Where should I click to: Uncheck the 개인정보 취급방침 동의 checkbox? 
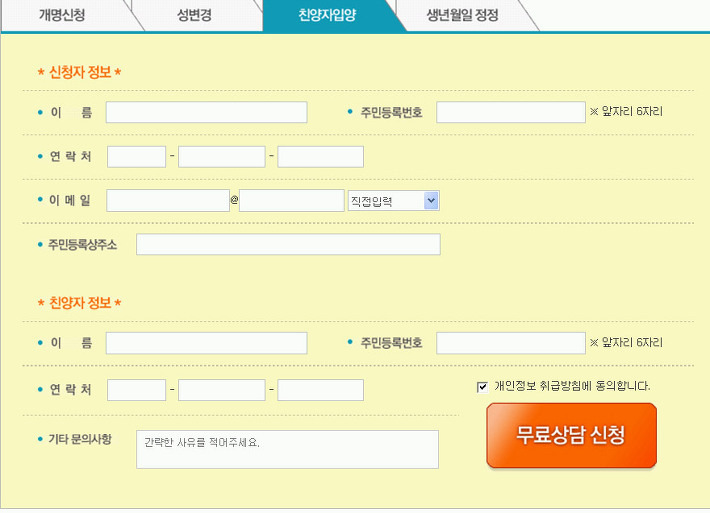pos(482,387)
